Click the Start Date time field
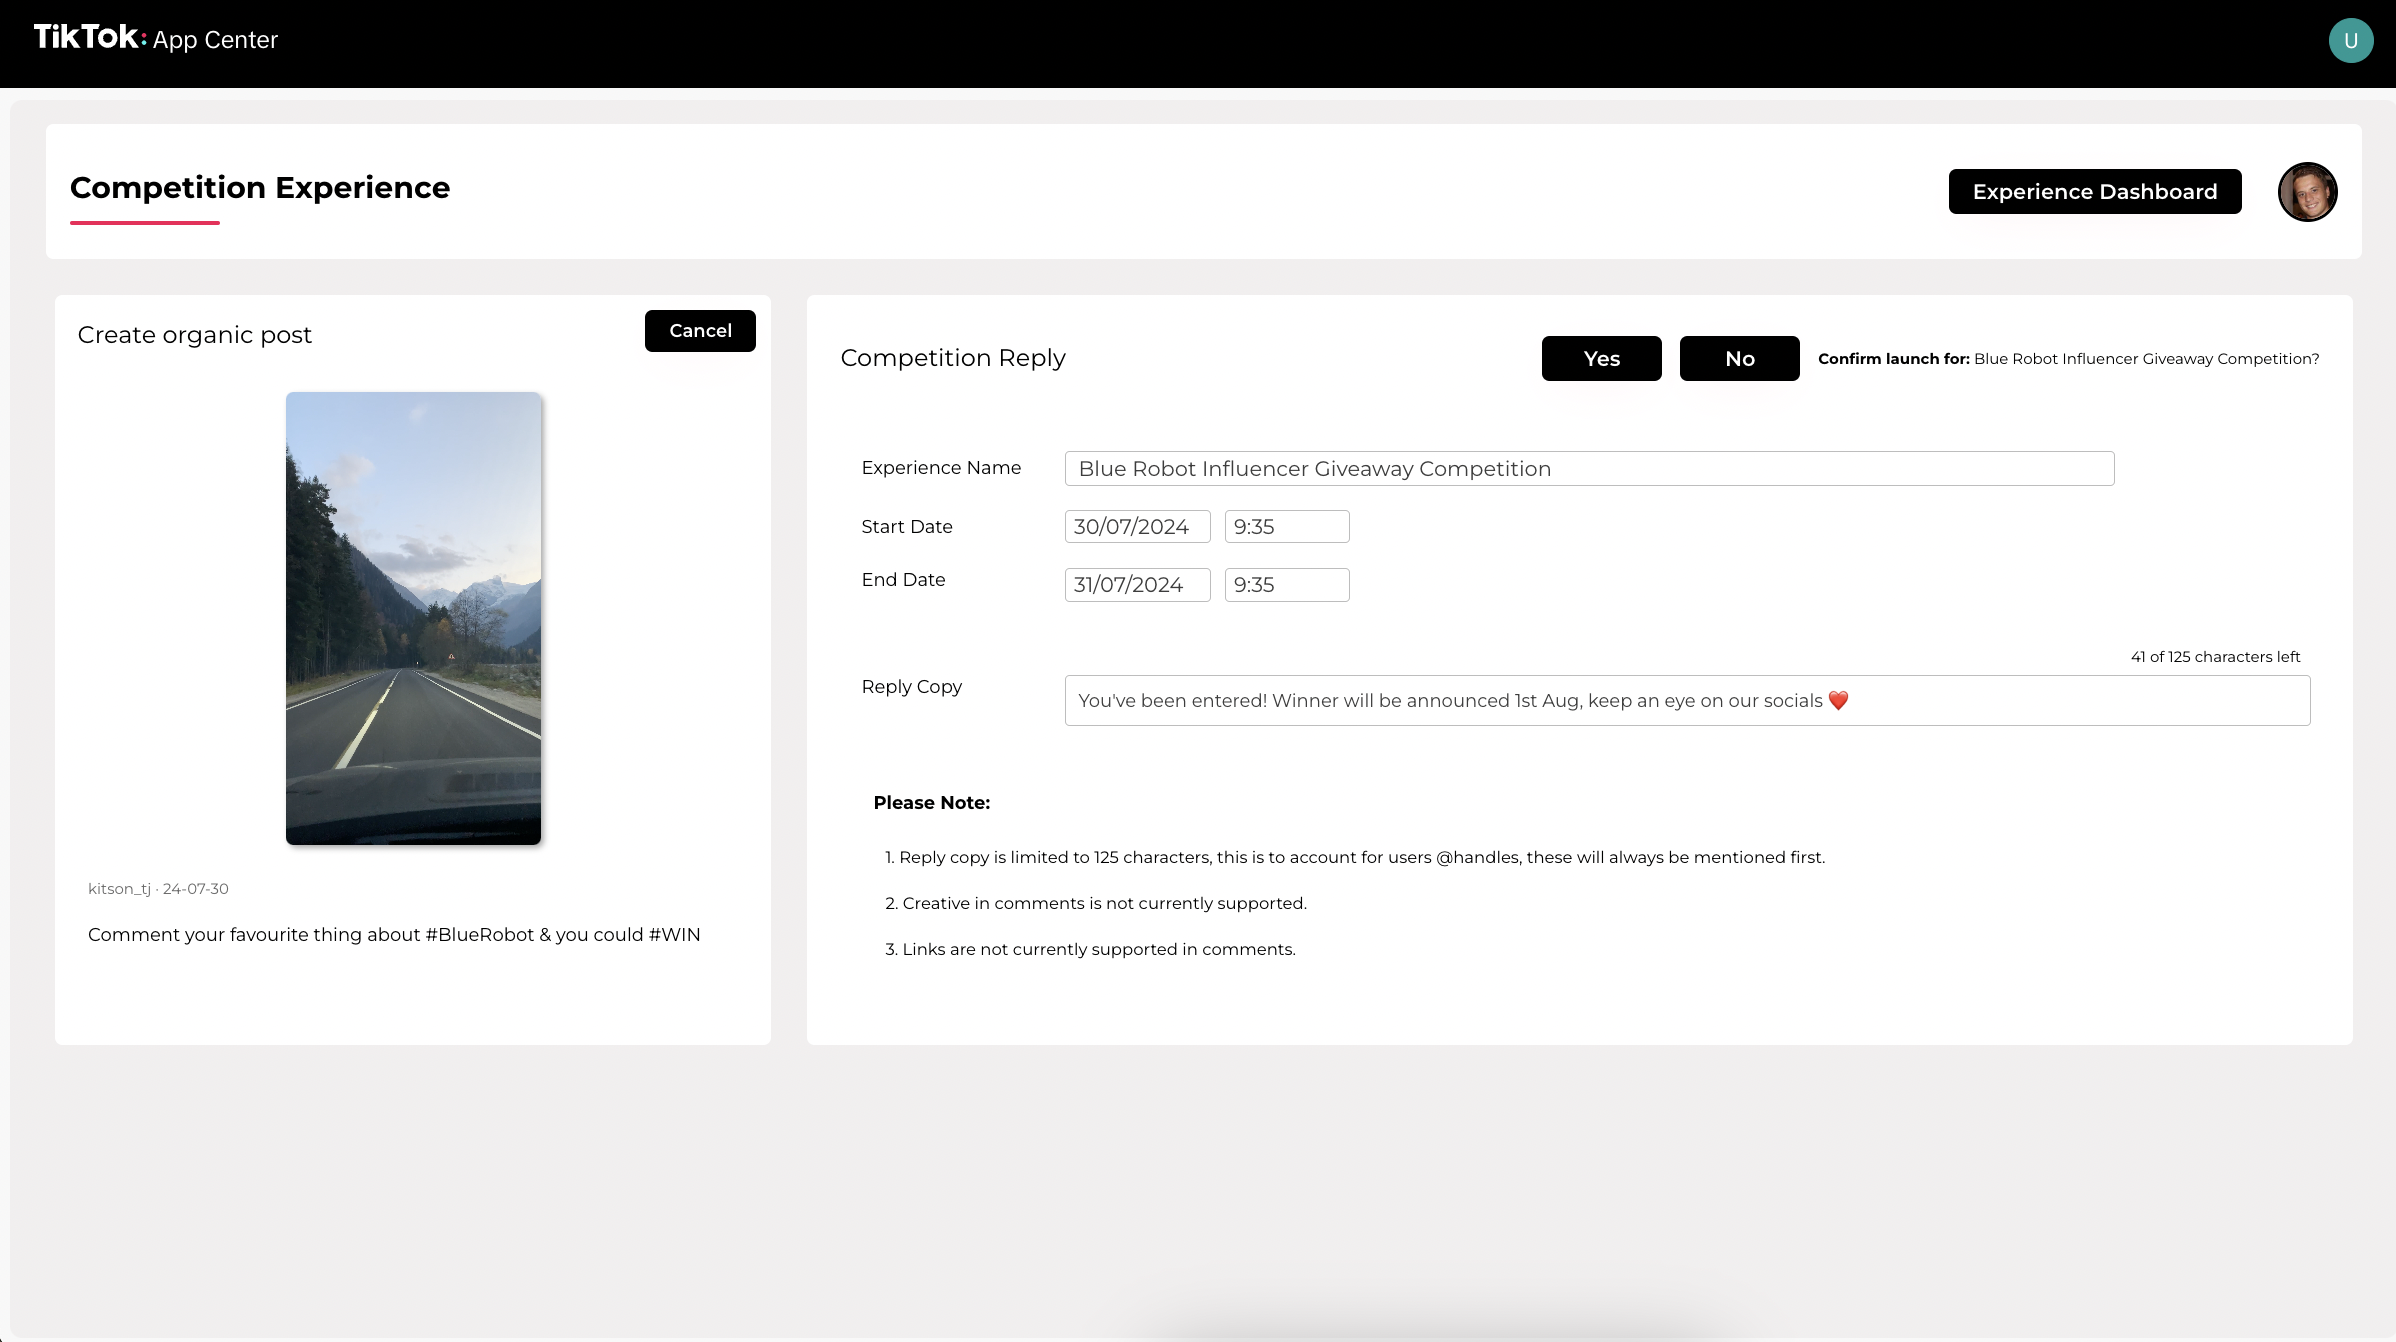This screenshot has width=2396, height=1342. [x=1286, y=527]
